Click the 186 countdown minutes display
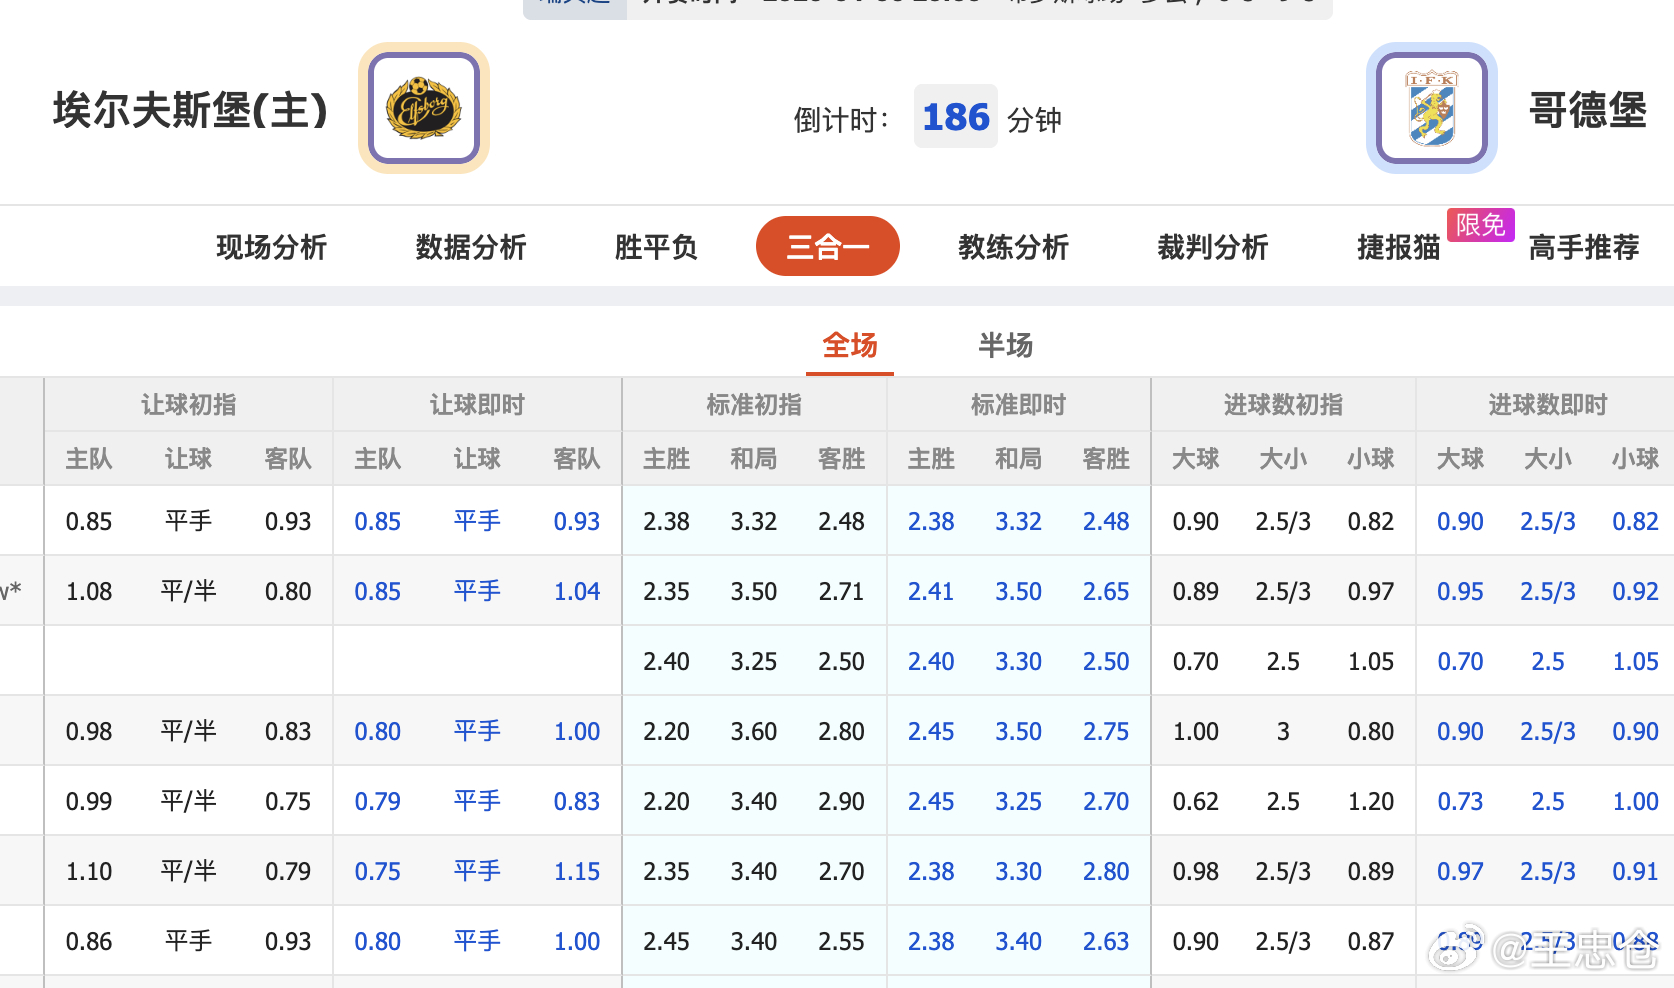The height and width of the screenshot is (988, 1674). coord(955,117)
